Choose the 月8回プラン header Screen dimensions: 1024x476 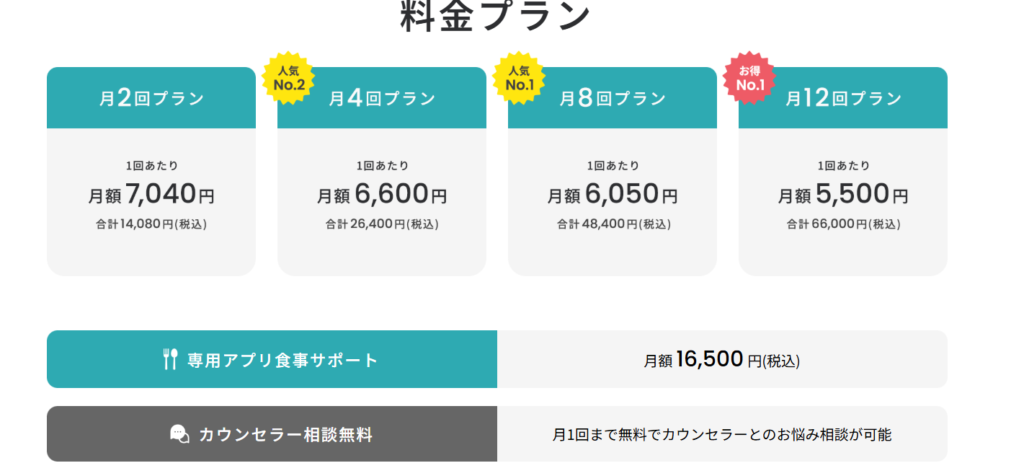tap(612, 98)
